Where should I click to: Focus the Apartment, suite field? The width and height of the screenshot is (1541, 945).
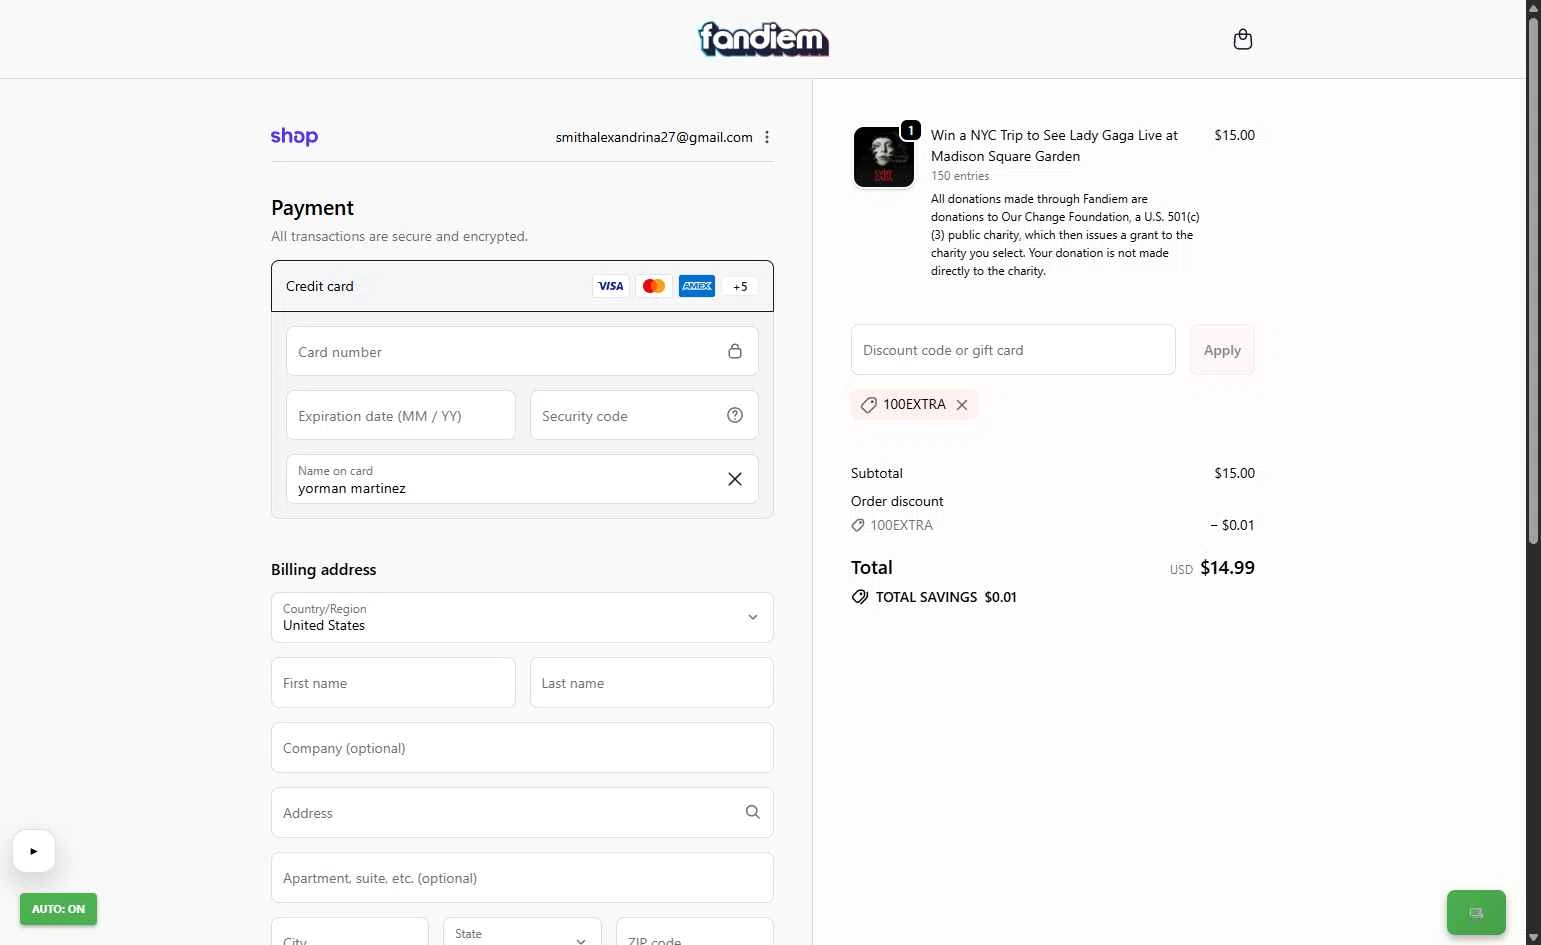[x=522, y=877]
